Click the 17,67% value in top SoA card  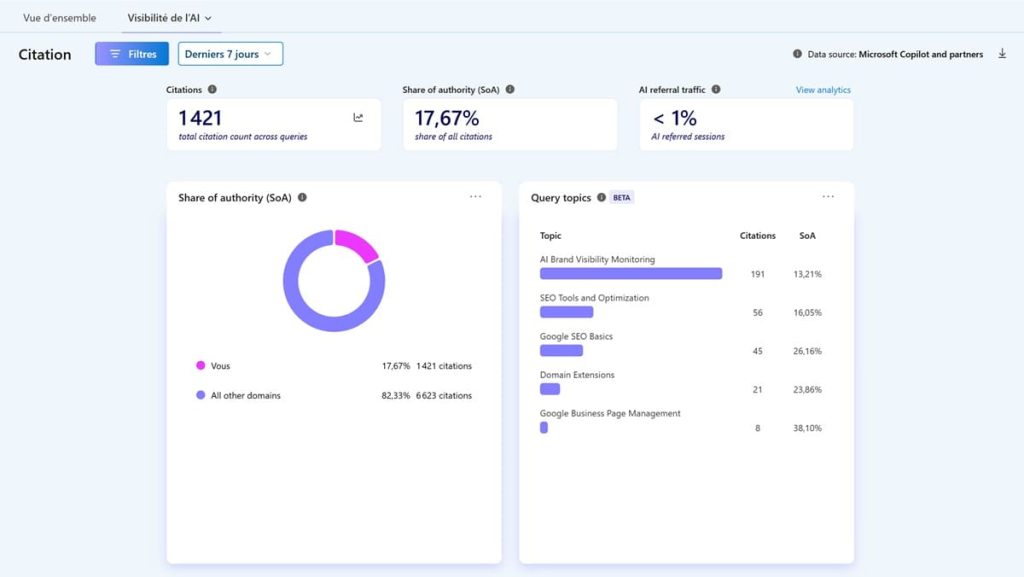coord(447,118)
